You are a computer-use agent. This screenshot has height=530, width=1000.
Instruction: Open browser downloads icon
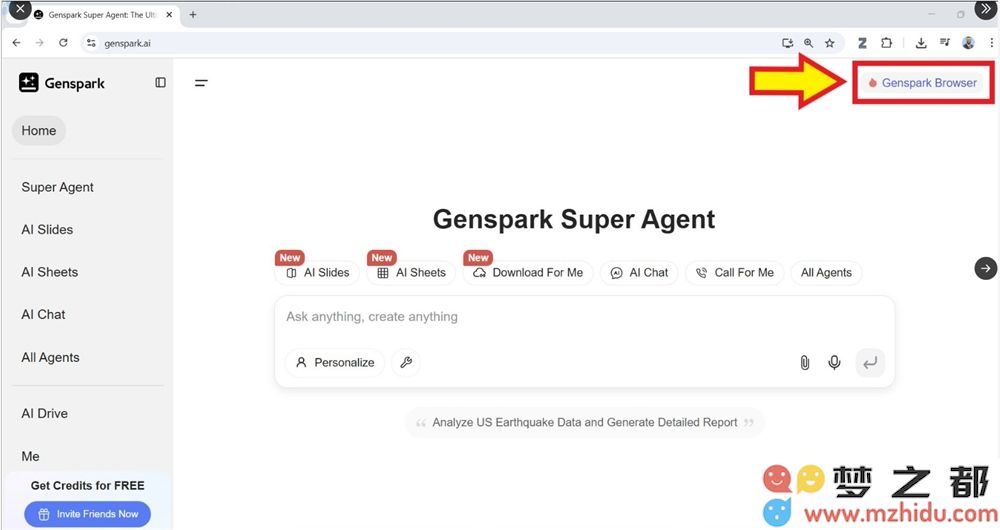921,43
